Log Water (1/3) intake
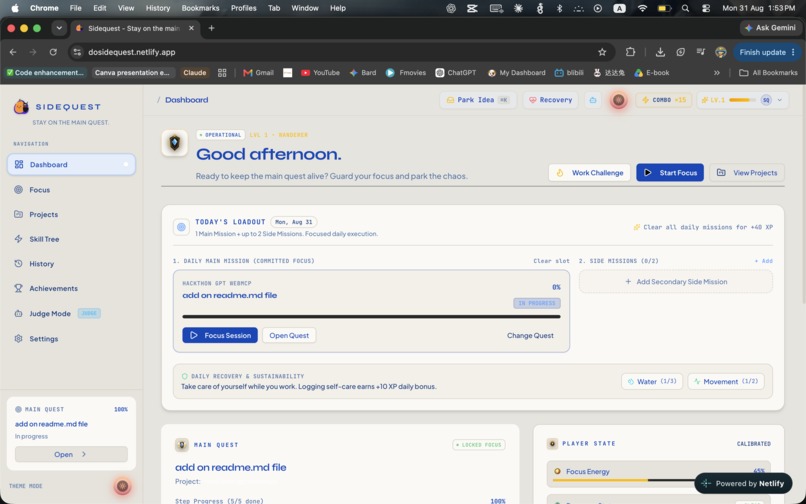This screenshot has width=806, height=504. [x=652, y=382]
